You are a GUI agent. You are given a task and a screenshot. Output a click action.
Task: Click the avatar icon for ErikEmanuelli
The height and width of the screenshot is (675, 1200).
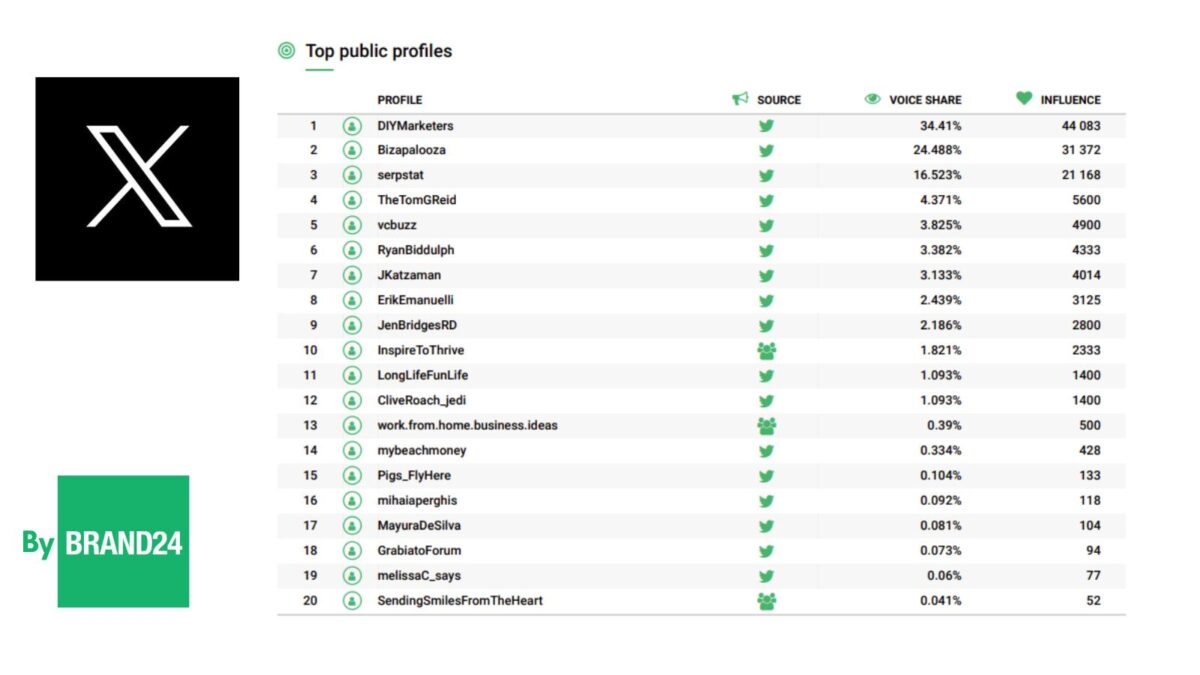pos(352,300)
